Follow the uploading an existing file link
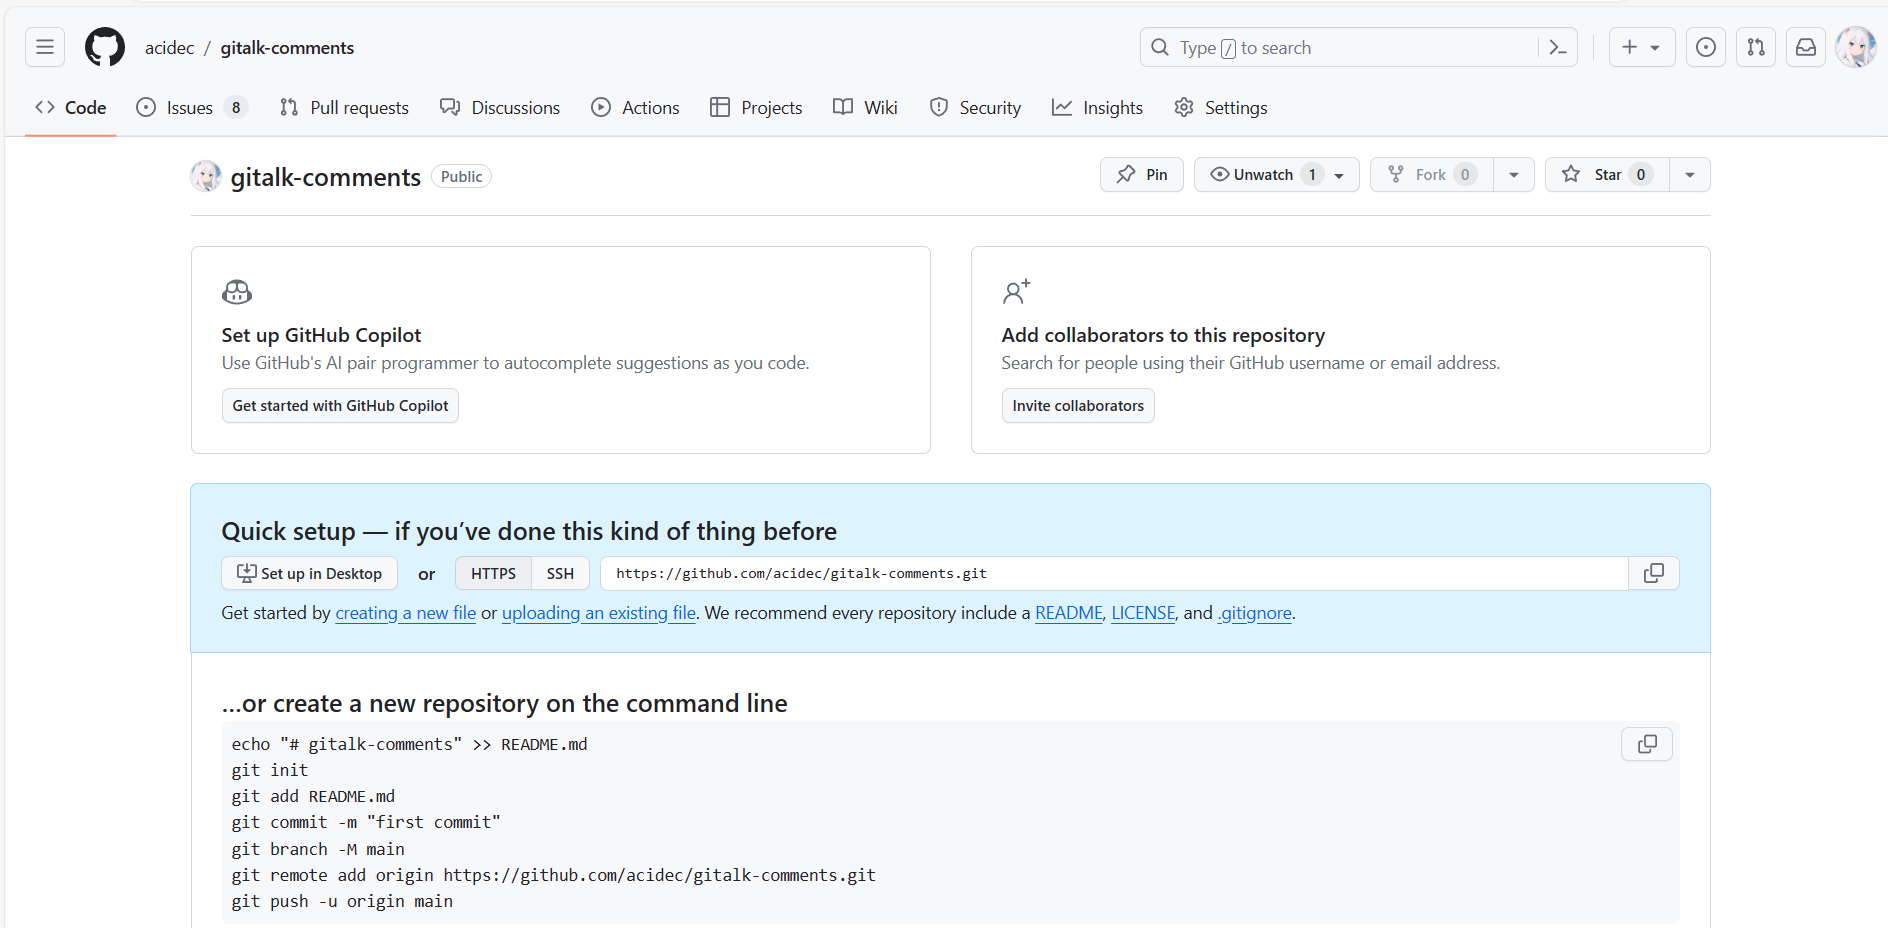This screenshot has width=1888, height=928. (x=599, y=613)
